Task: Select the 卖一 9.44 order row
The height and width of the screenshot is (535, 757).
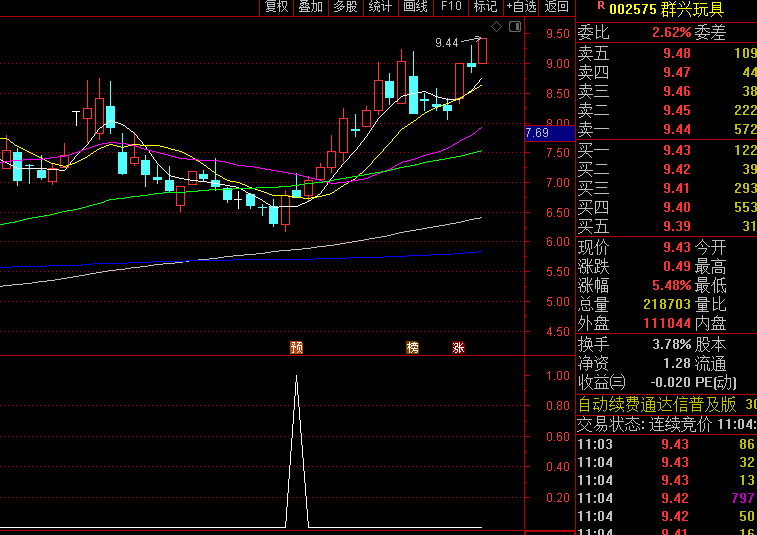Action: point(667,129)
